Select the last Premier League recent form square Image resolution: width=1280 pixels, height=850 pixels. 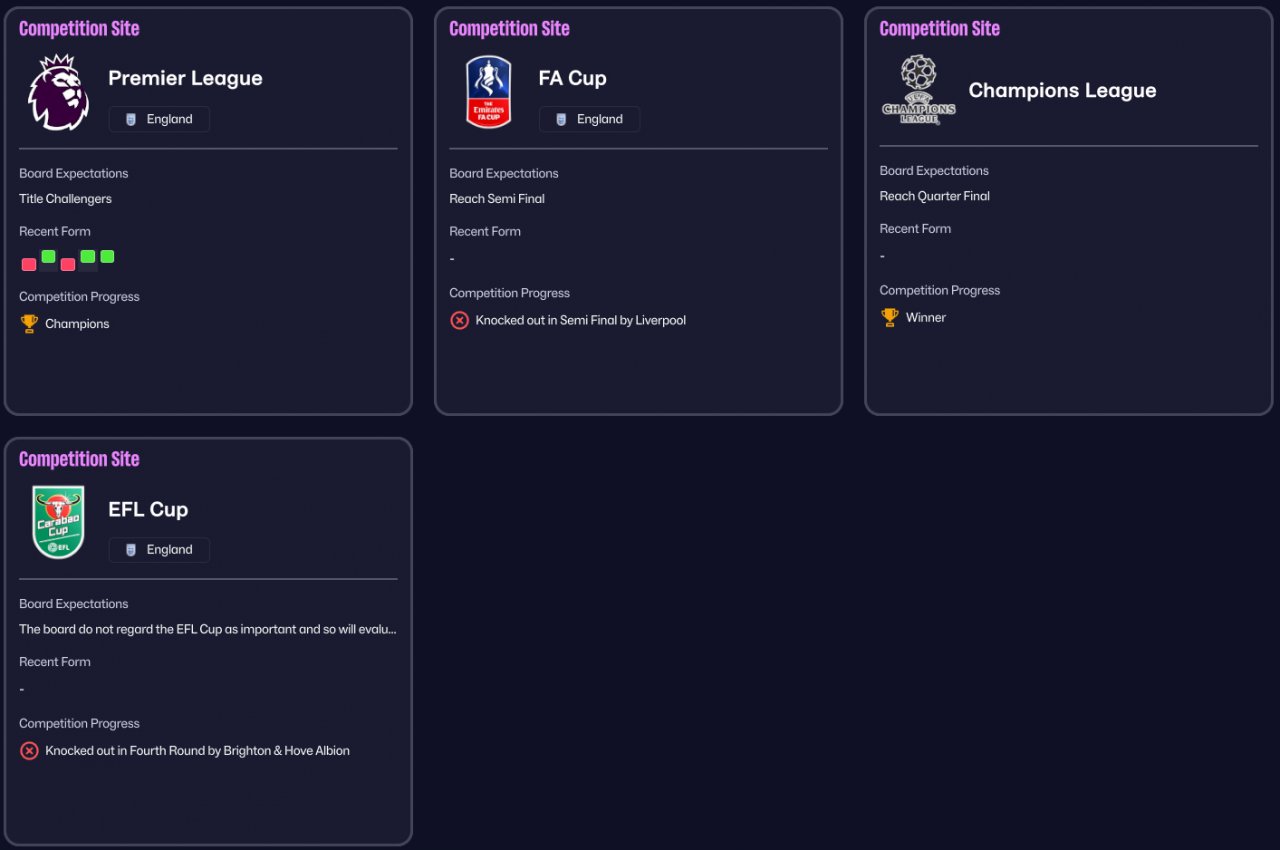107,257
